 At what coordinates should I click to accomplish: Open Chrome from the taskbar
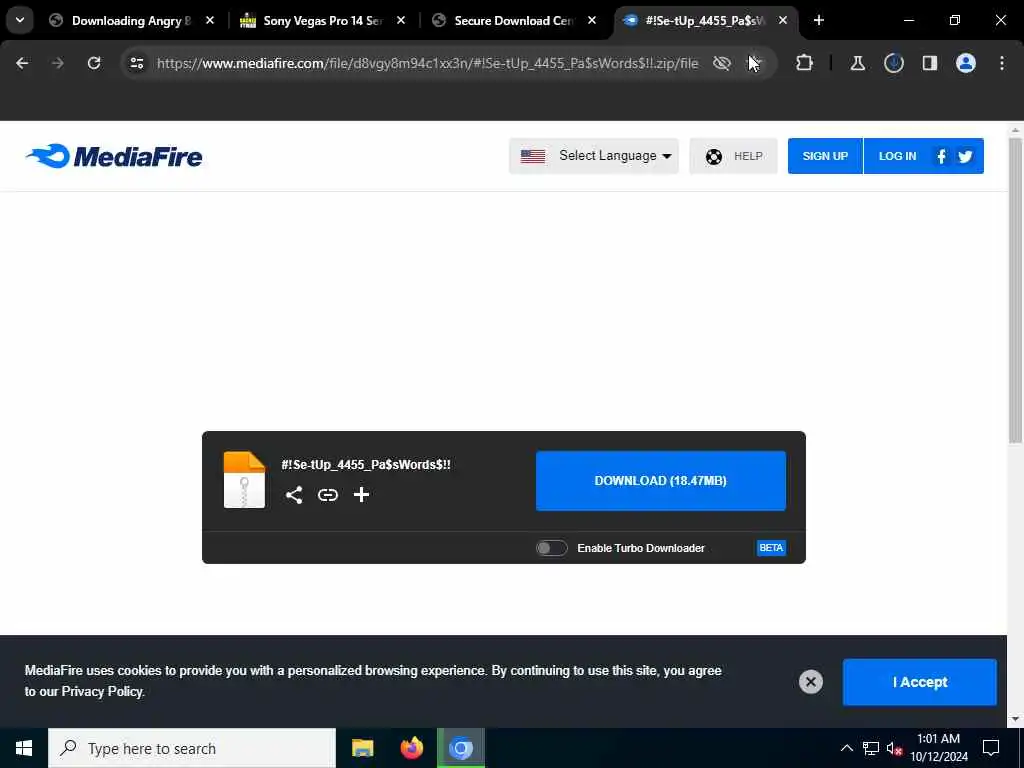[461, 748]
